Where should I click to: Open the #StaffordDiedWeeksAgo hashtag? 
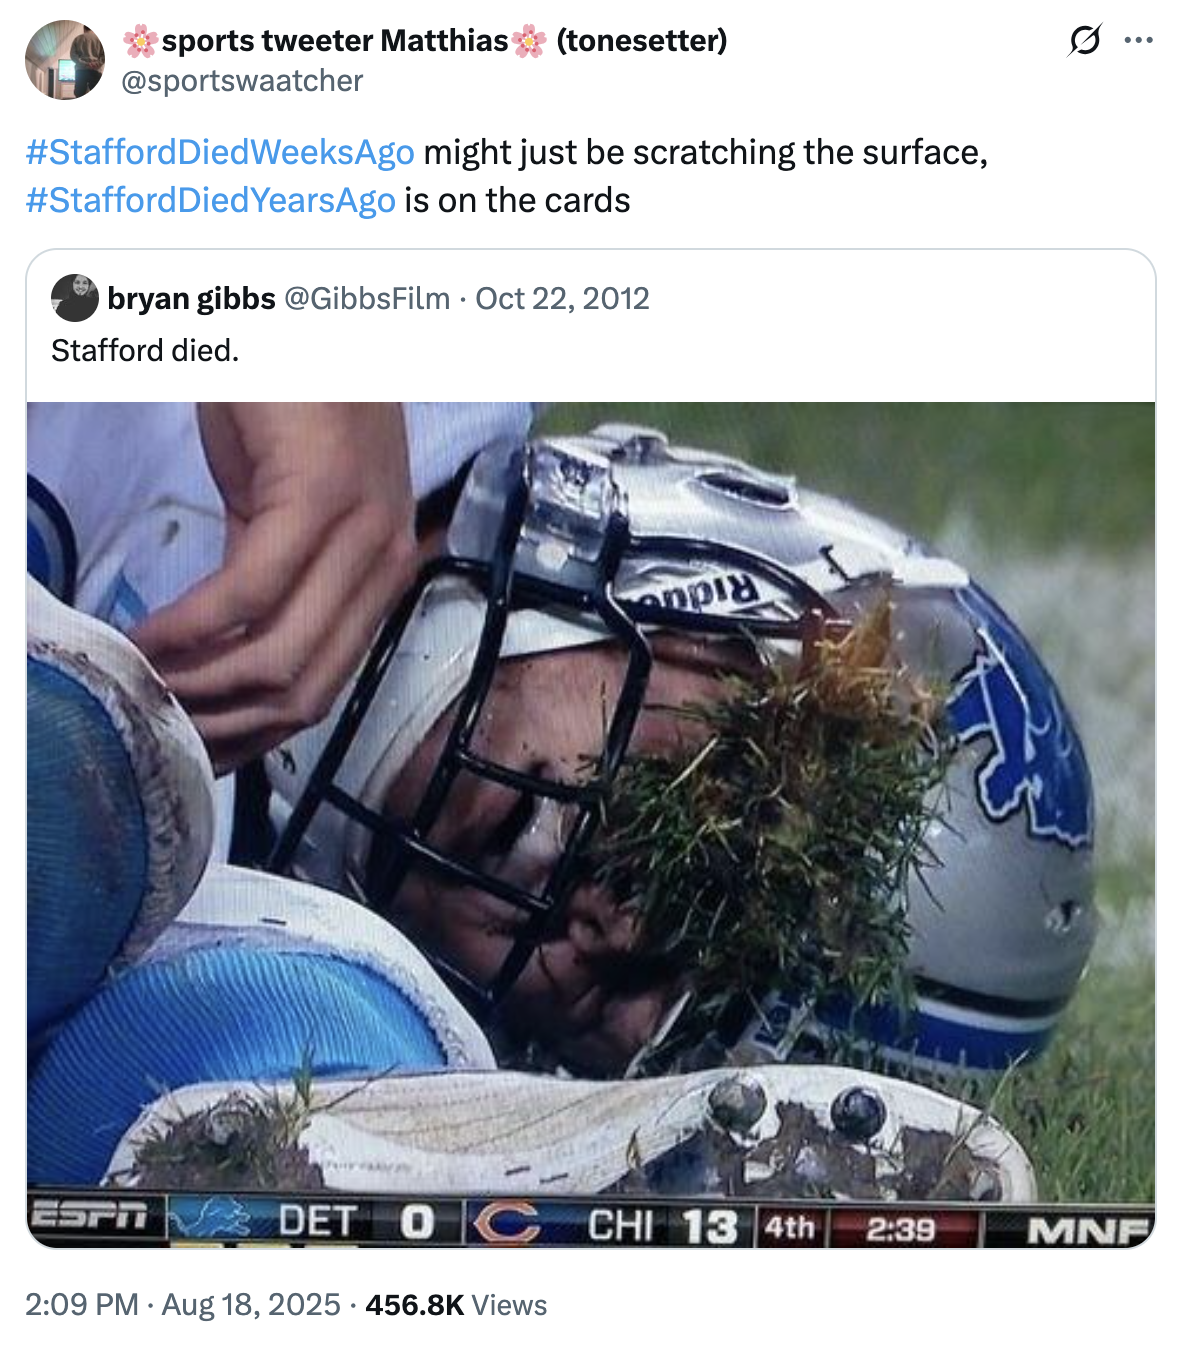click(220, 152)
